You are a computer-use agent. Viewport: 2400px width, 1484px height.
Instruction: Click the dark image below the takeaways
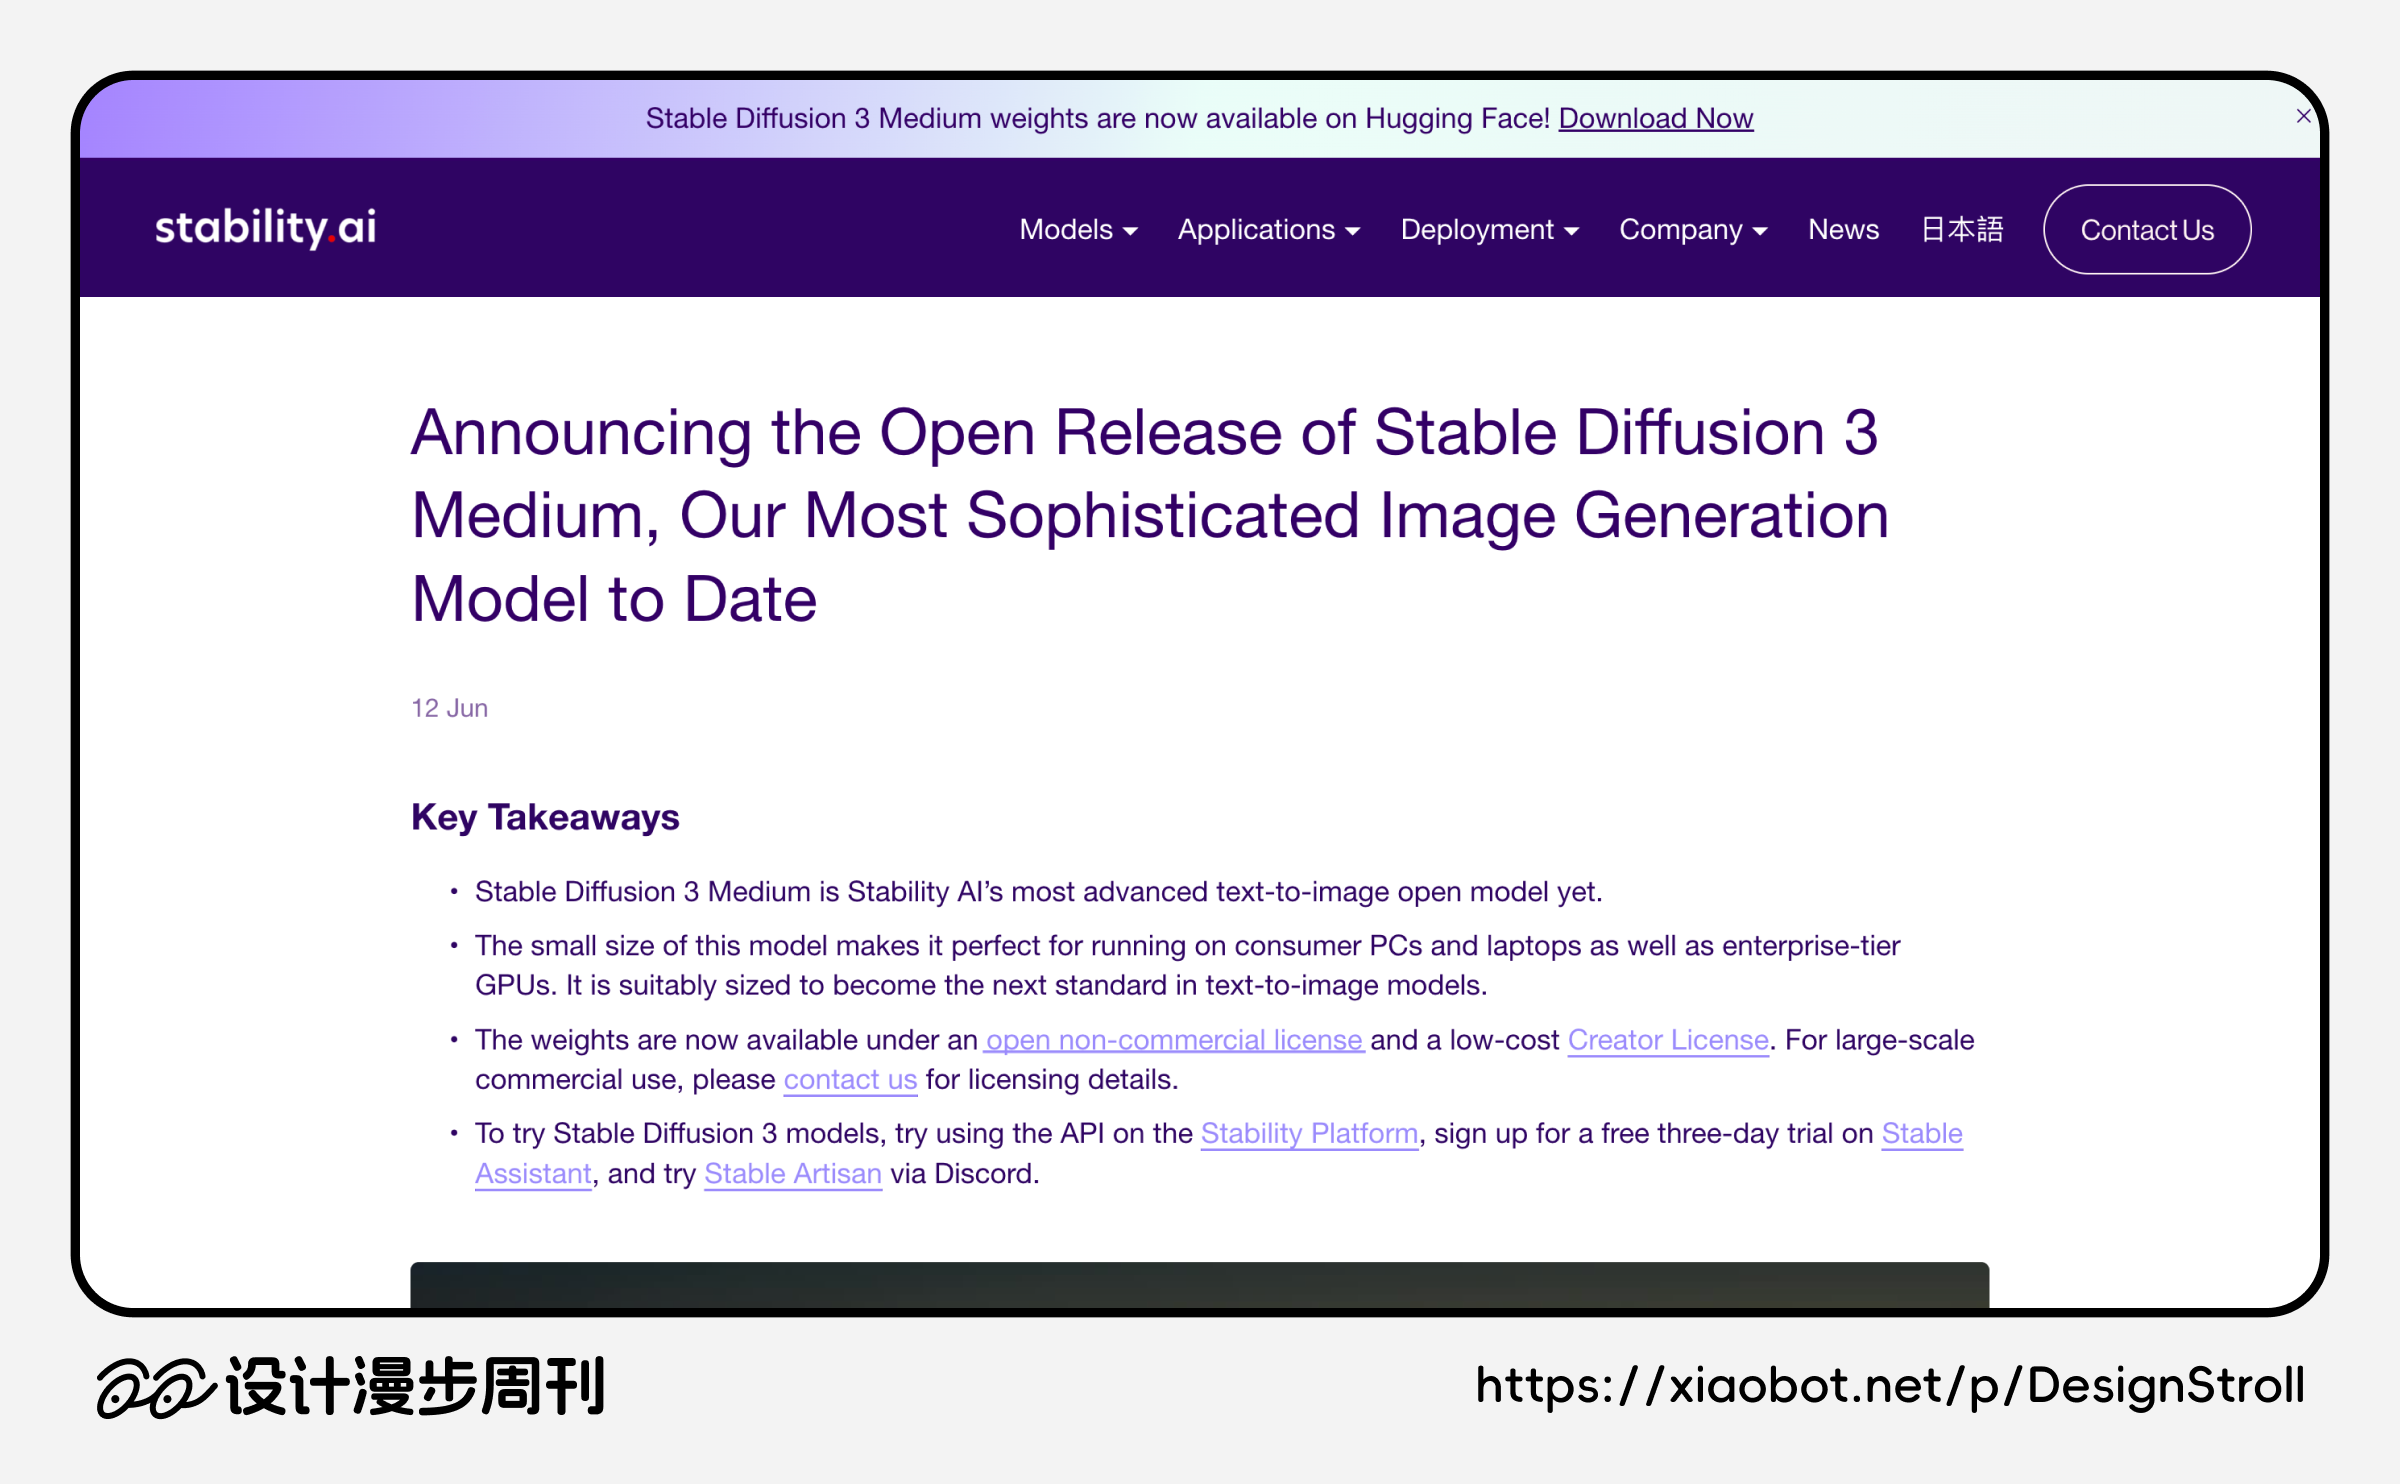(1199, 1285)
